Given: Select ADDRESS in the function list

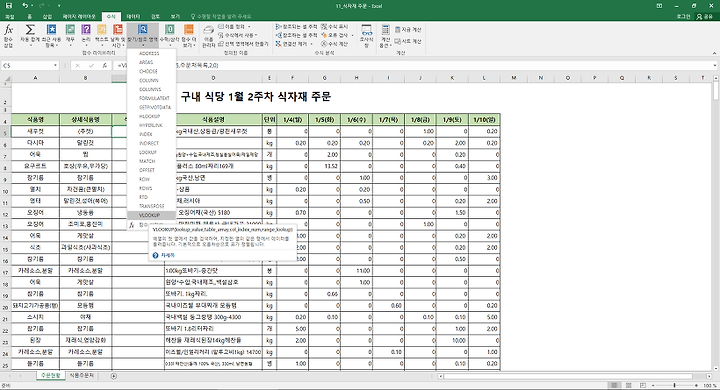Looking at the screenshot, I should 151,53.
